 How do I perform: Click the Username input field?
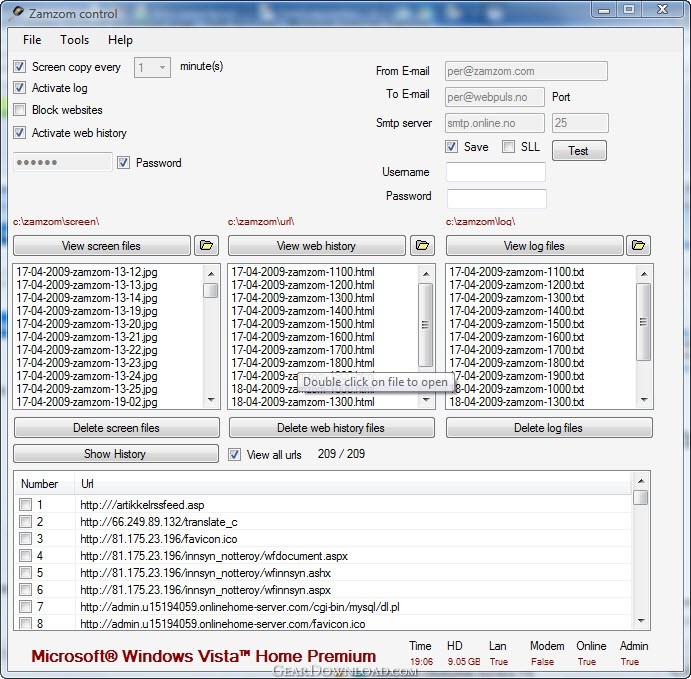[496, 172]
